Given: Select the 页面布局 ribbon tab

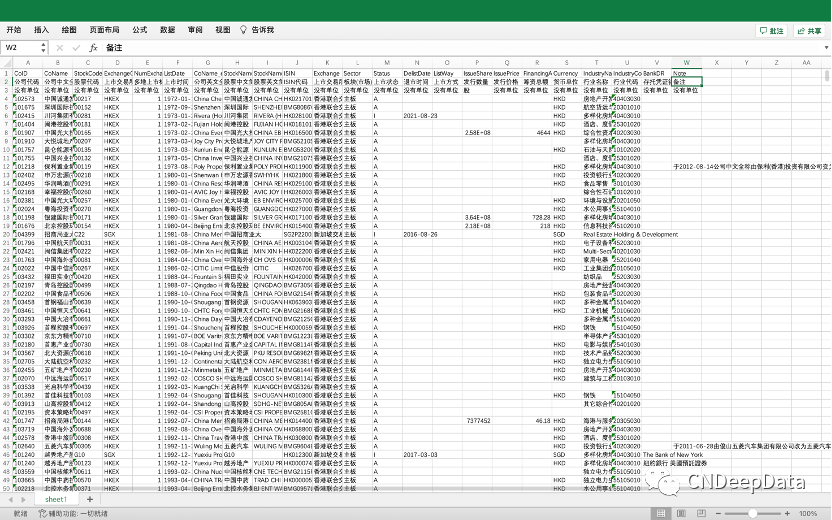Looking at the screenshot, I should [105, 30].
